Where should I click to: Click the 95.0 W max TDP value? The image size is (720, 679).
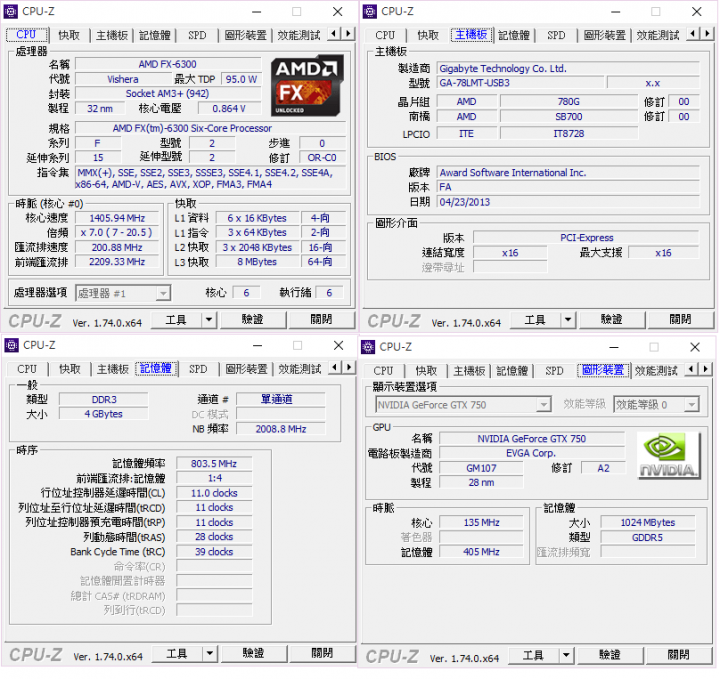tap(241, 79)
